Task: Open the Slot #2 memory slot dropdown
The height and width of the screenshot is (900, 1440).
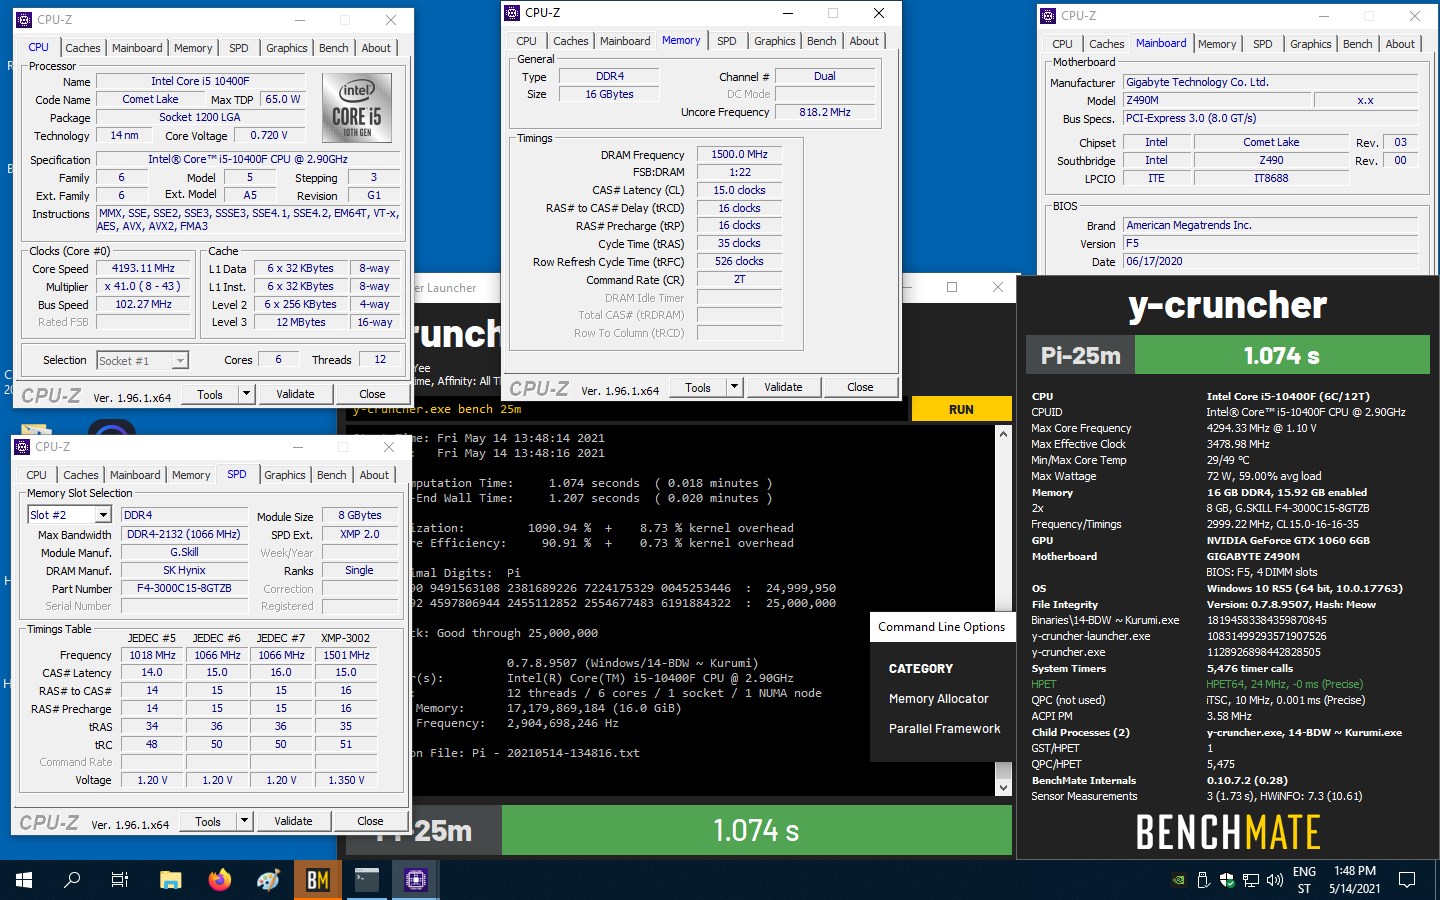Action: pos(102,515)
